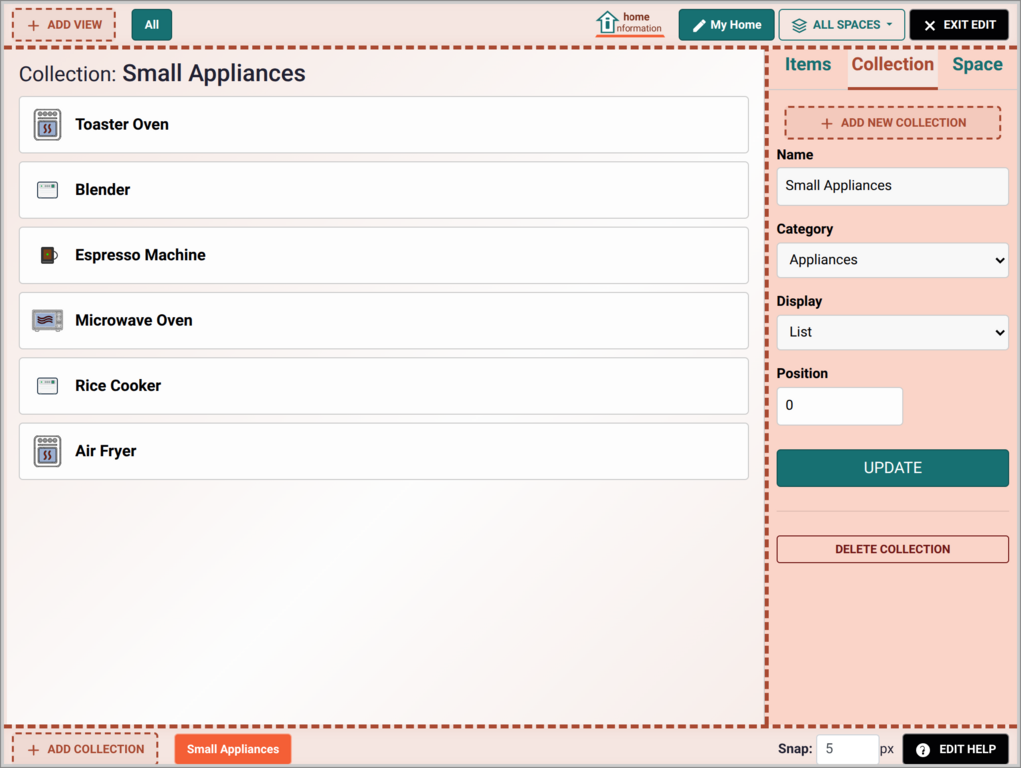This screenshot has width=1021, height=768.
Task: Click the Toaster Oven appliance icon
Action: (48, 124)
